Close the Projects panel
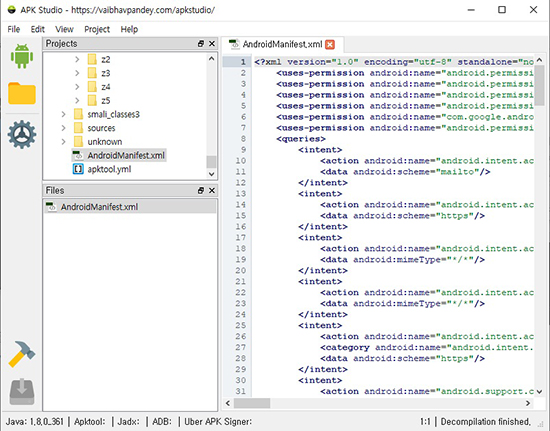Screen dimensions: 550x431 pos(212,43)
